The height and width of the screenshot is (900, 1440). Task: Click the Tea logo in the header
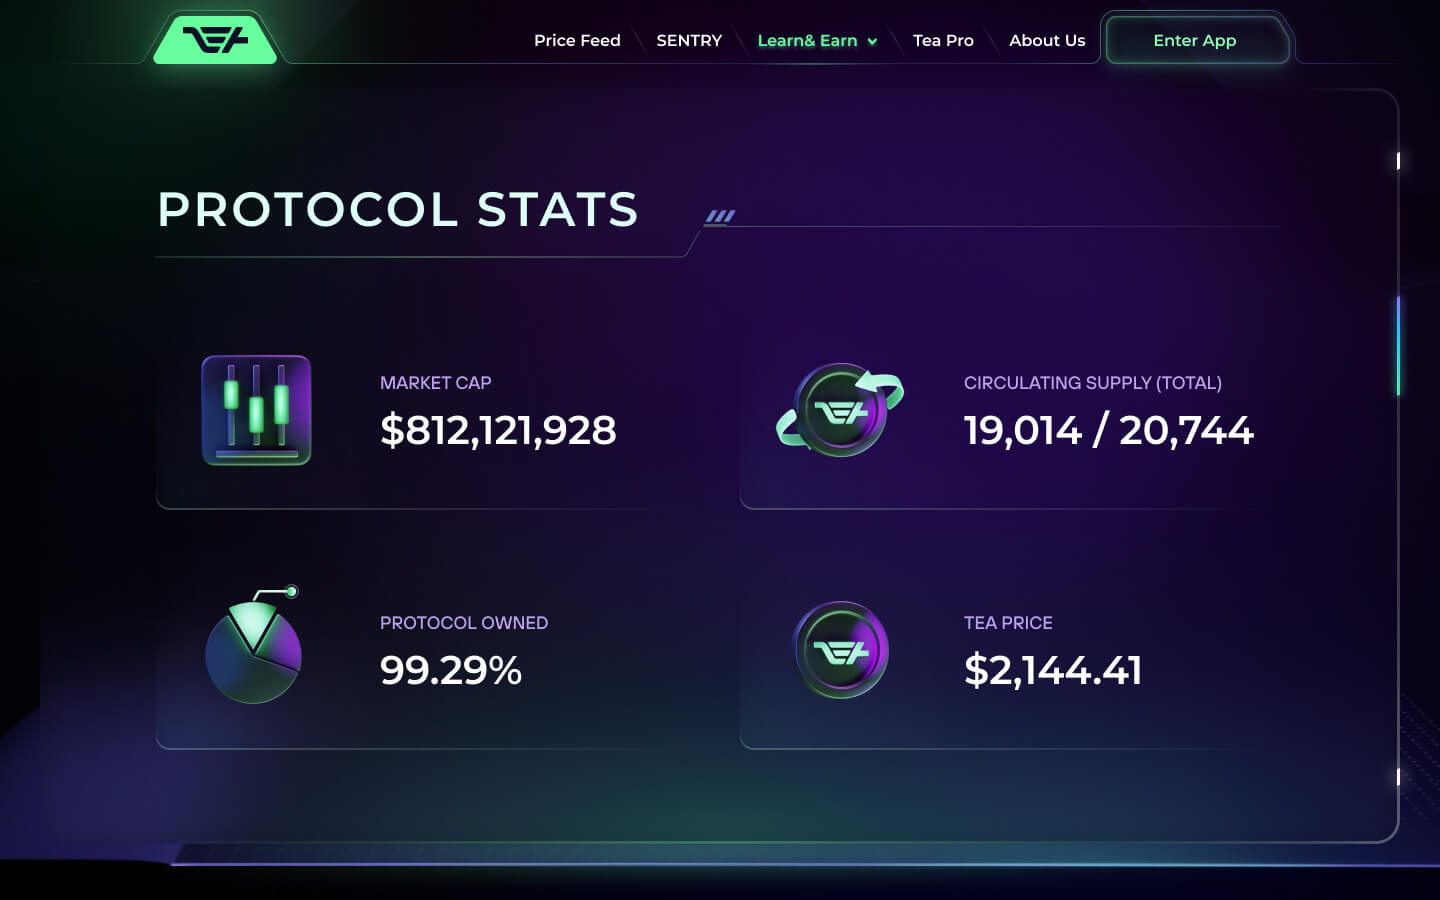pyautogui.click(x=215, y=40)
